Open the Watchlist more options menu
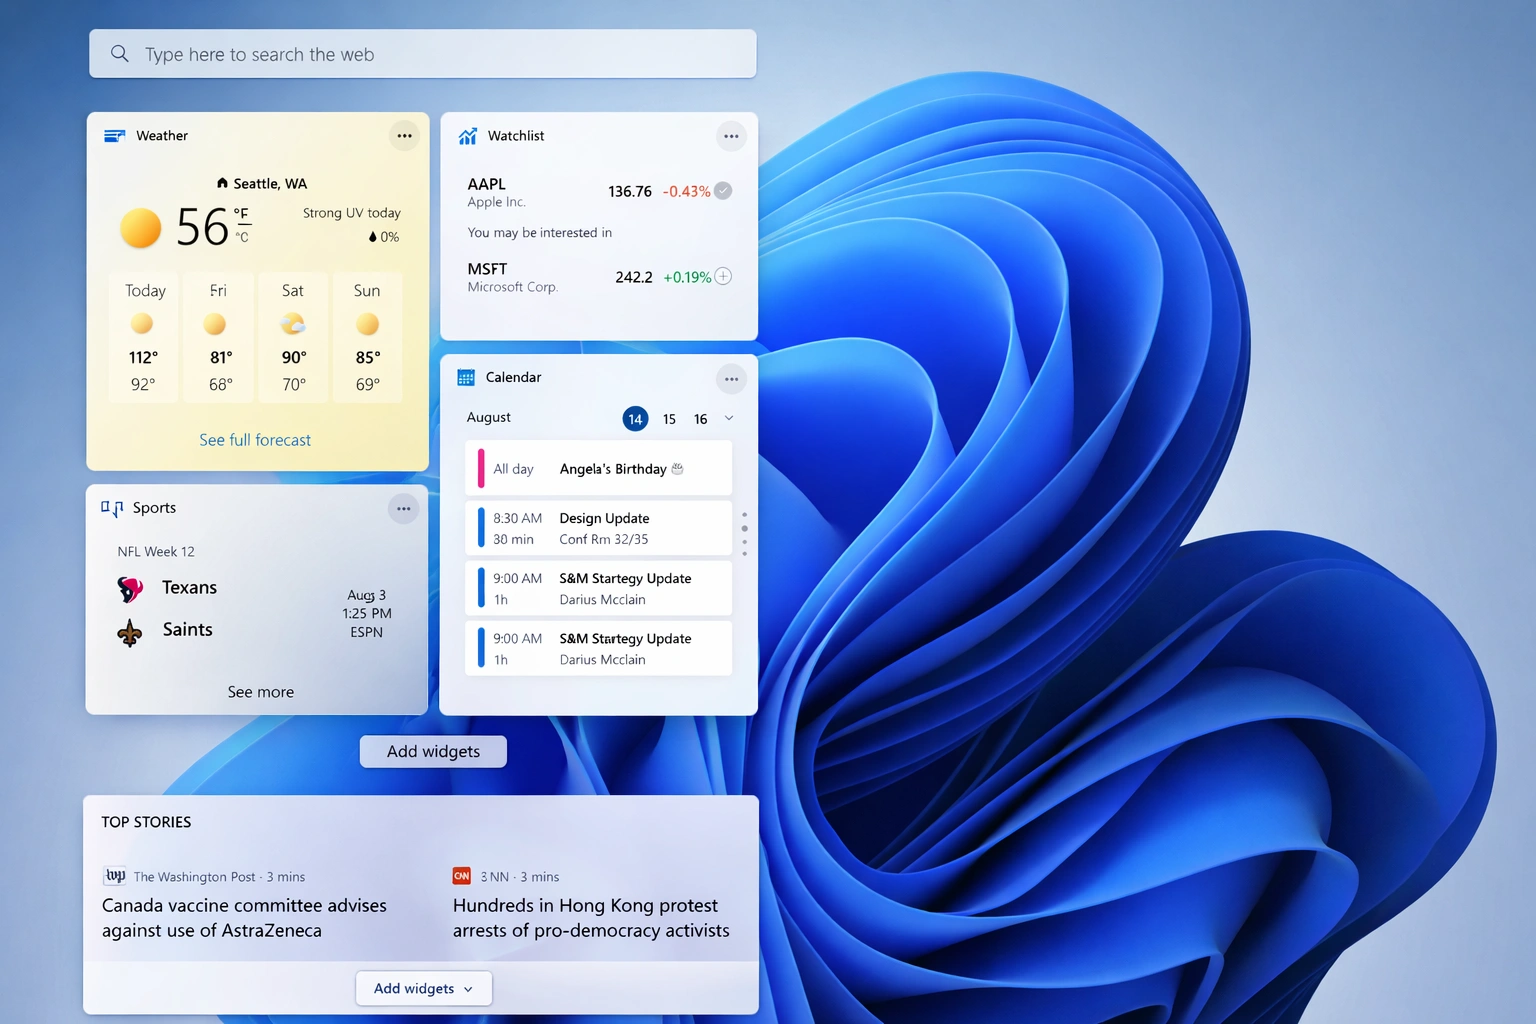 click(x=731, y=136)
